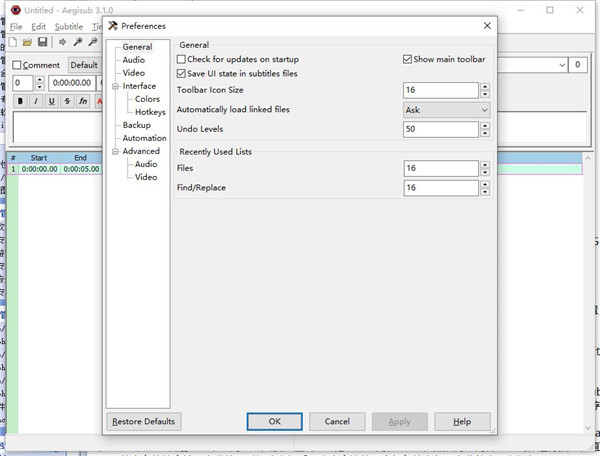Decrease Find/Replace list count

485,192
